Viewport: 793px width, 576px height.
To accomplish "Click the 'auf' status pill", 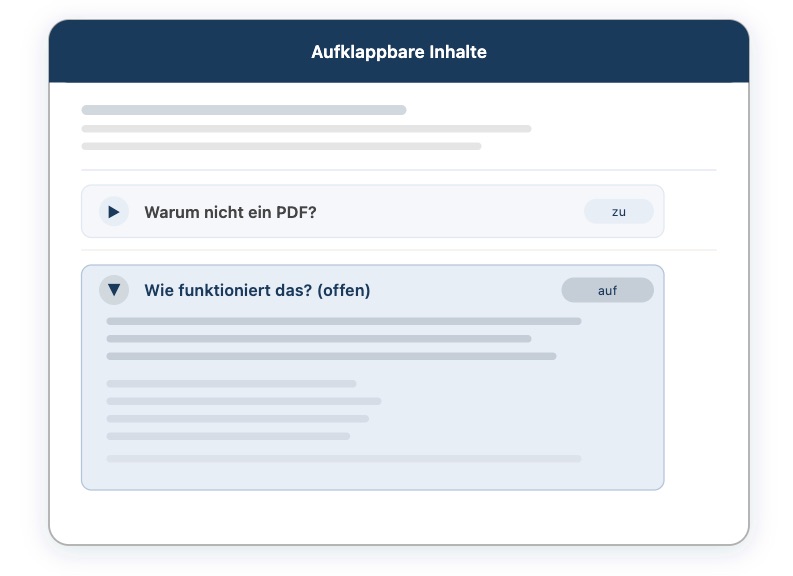I will pyautogui.click(x=607, y=290).
